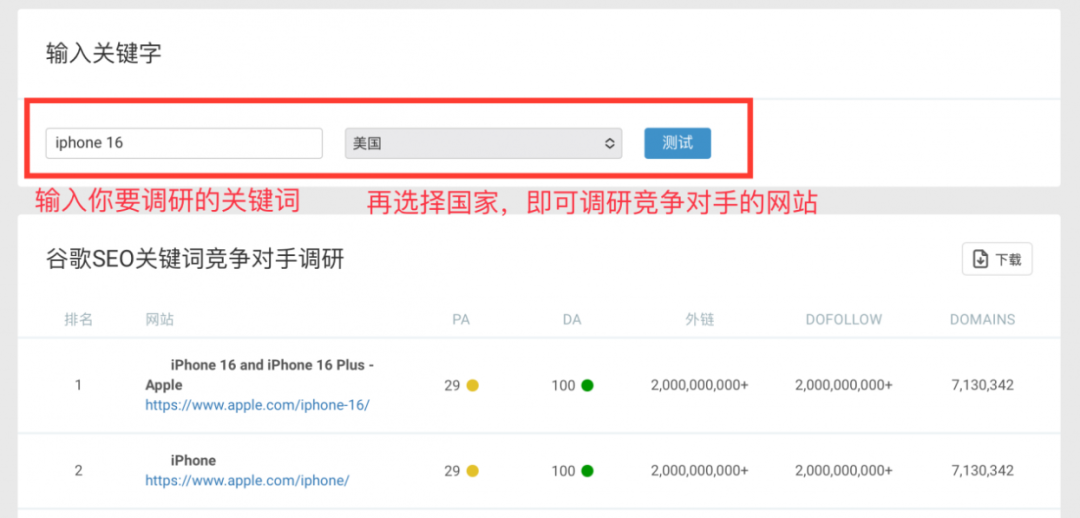Open the apple.com/iphone-16/ link
The width and height of the screenshot is (1080, 518).
pos(258,405)
